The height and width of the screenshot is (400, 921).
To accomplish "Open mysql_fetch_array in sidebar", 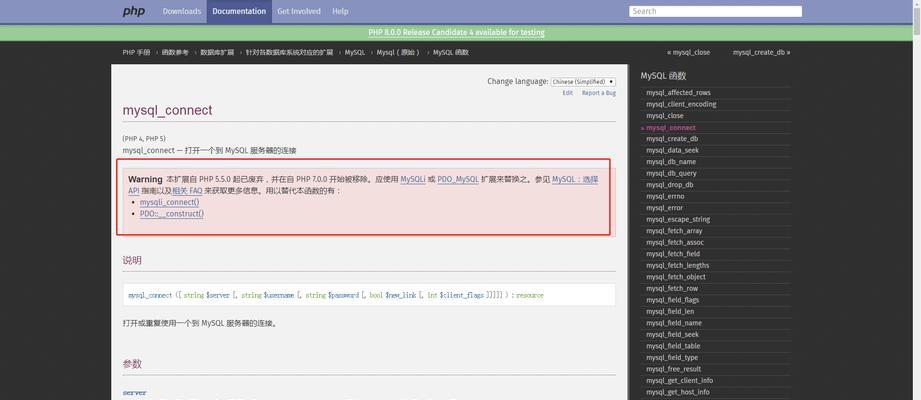I will click(x=674, y=231).
